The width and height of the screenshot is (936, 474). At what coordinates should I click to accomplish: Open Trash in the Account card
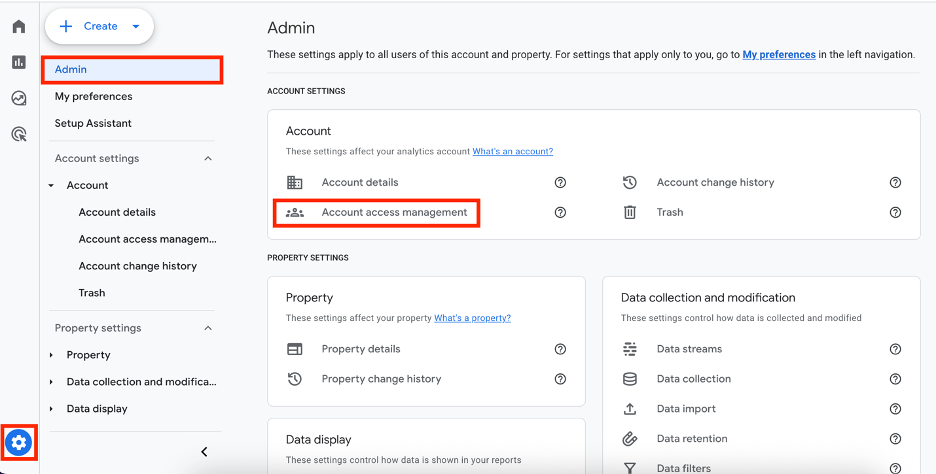click(670, 213)
